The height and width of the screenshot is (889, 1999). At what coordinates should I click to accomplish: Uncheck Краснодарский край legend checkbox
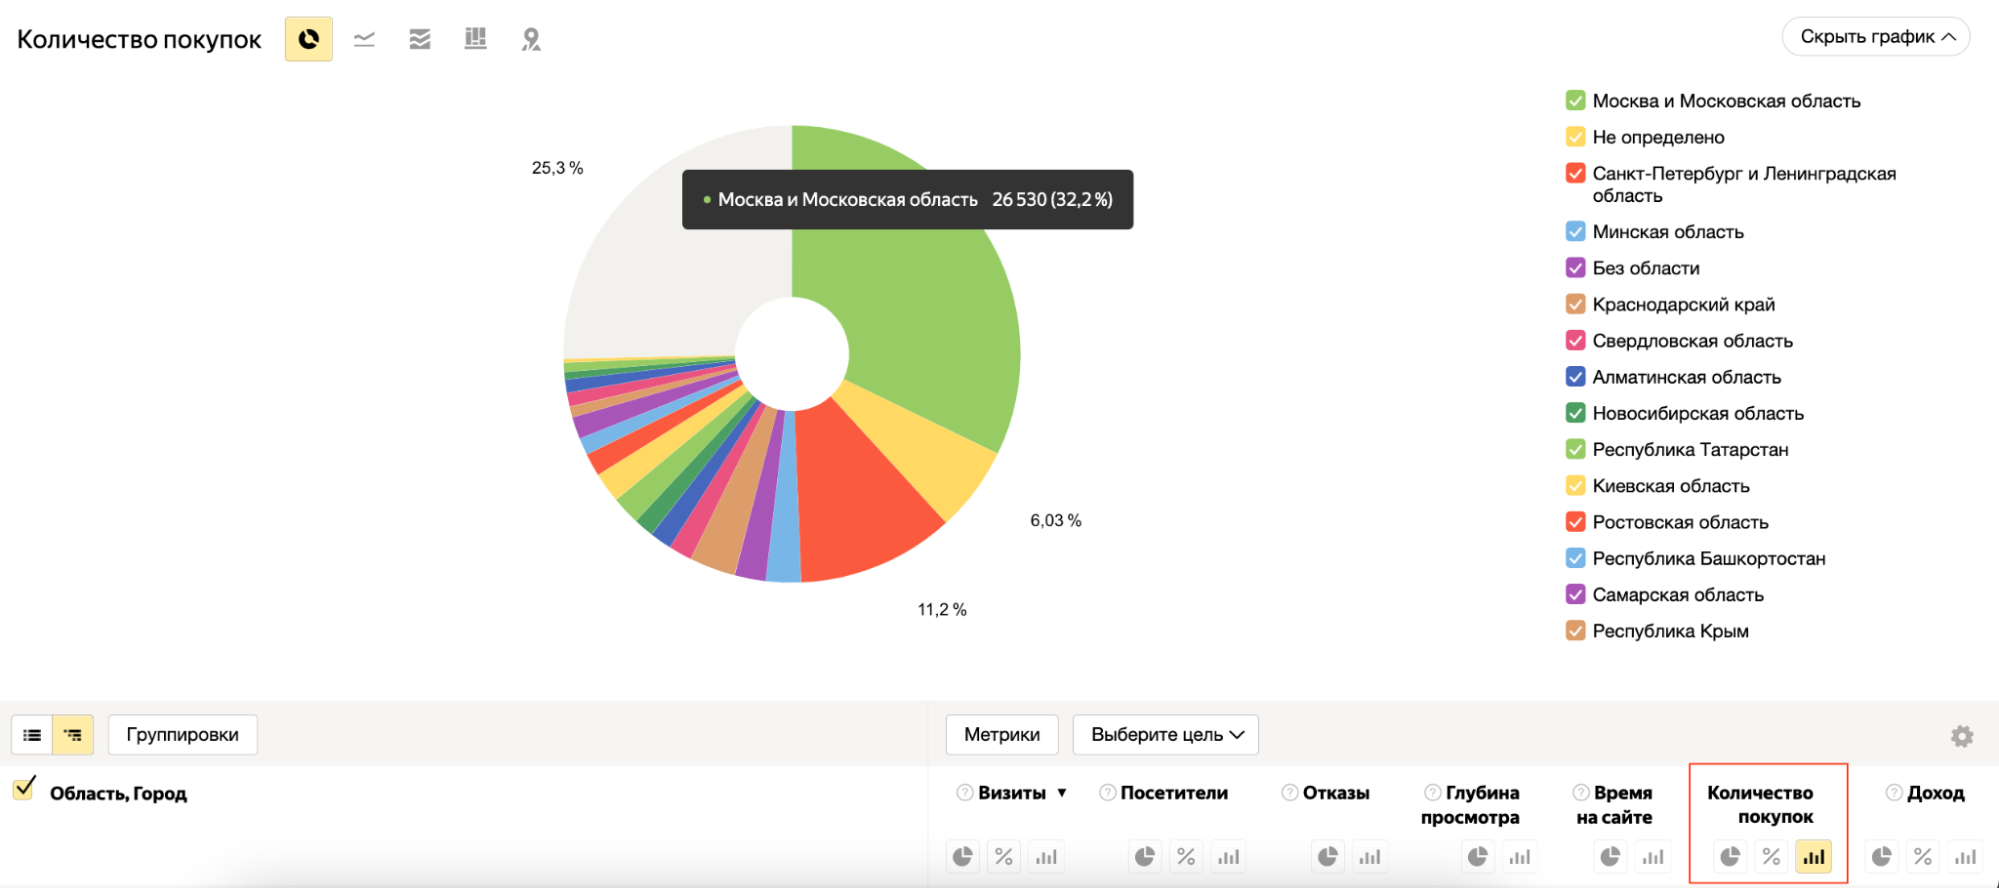pyautogui.click(x=1575, y=304)
